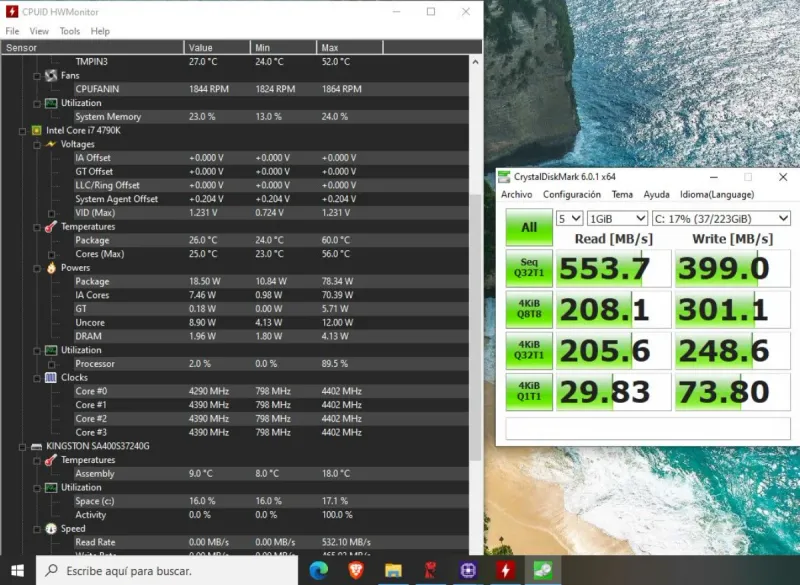Open Brave browser from the taskbar
This screenshot has width=800, height=585.
coord(356,570)
